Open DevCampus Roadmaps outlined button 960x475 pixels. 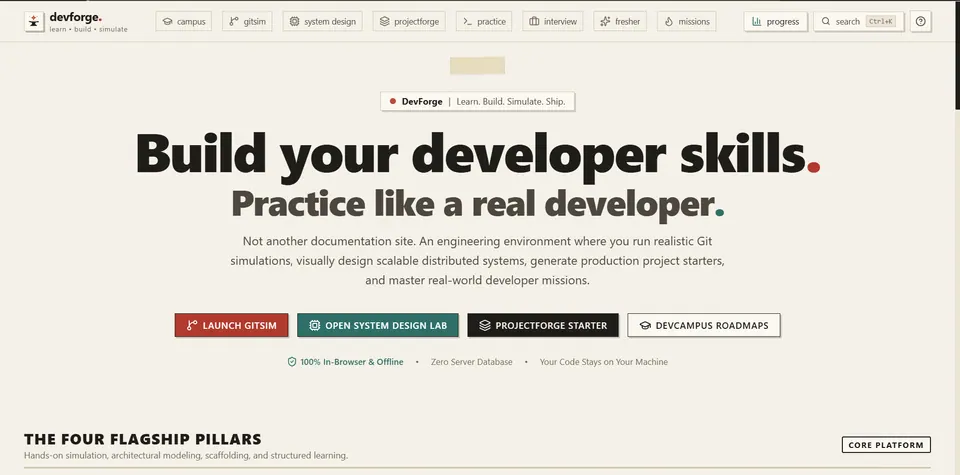[703, 326]
